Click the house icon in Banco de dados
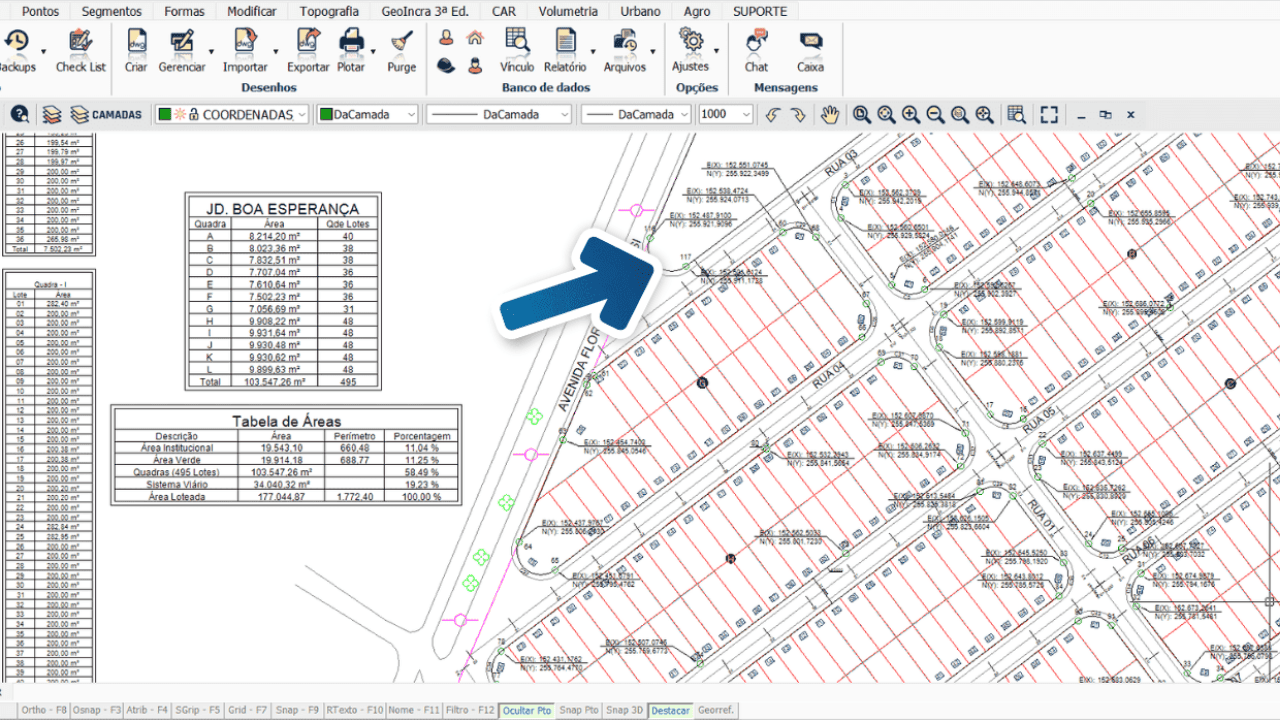1280x720 pixels. pos(475,38)
